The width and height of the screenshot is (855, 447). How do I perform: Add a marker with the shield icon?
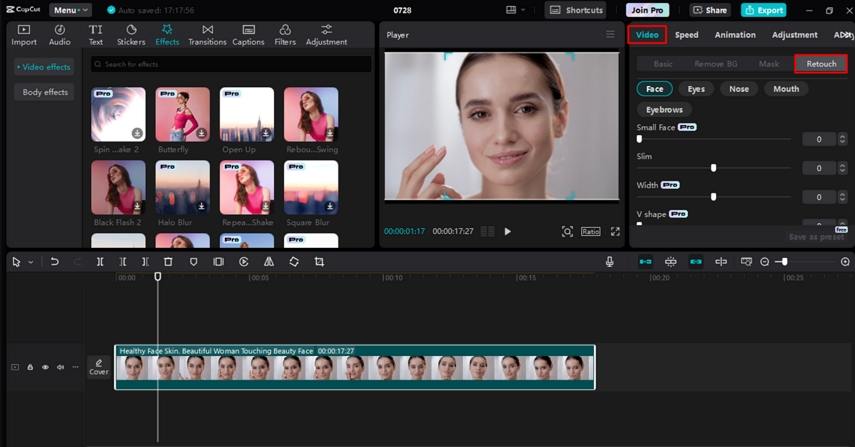pyautogui.click(x=193, y=262)
